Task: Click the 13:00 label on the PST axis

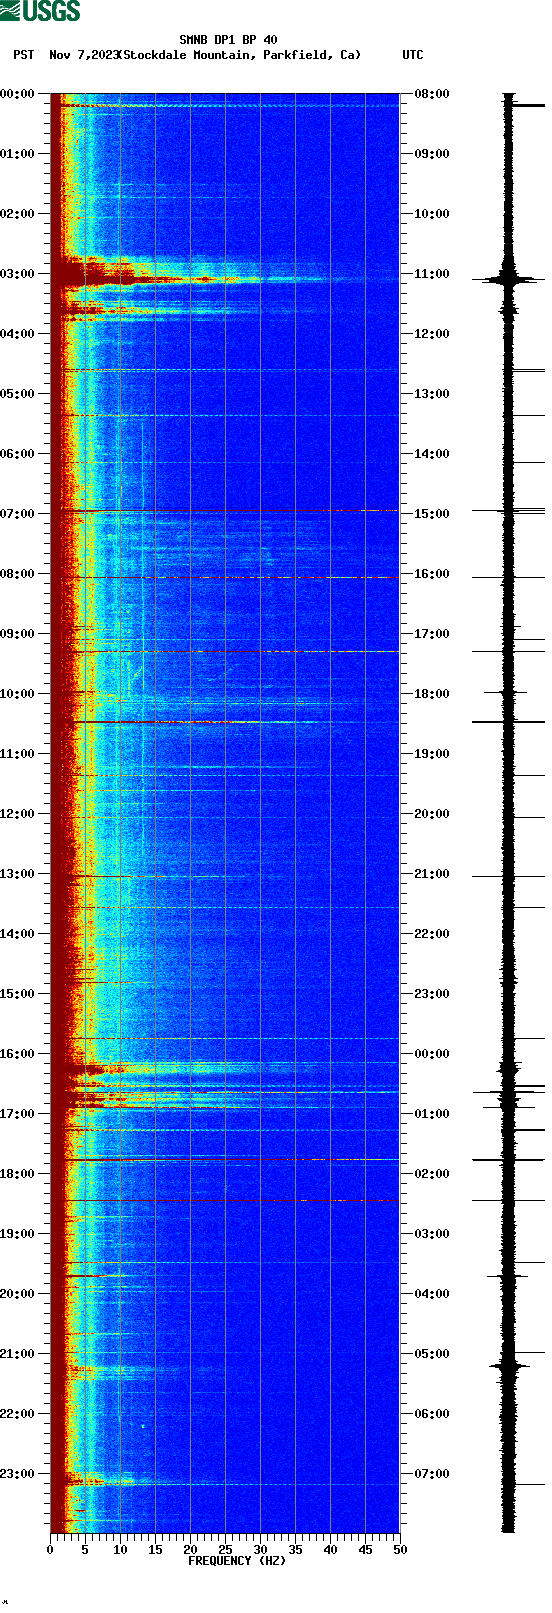Action: [17, 874]
